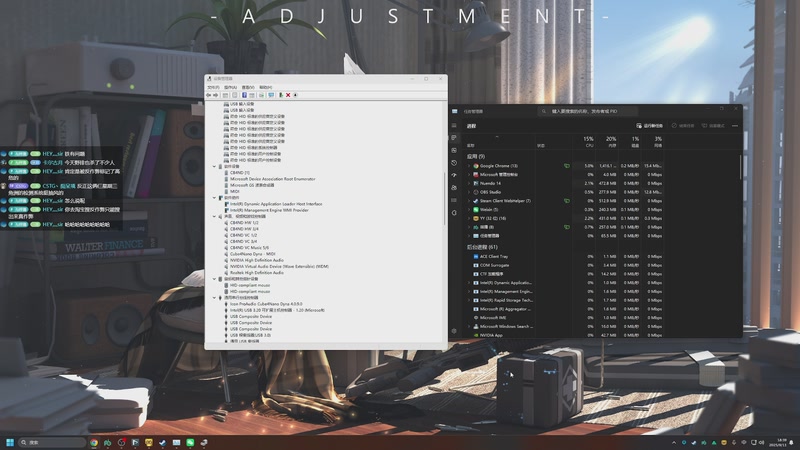Click the Steam icon in the taskbar

(163, 442)
